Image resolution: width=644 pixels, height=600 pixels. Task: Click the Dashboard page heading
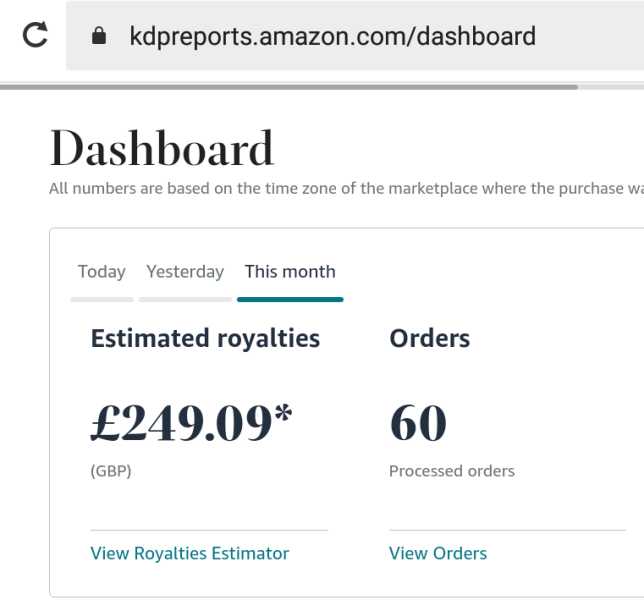click(161, 150)
